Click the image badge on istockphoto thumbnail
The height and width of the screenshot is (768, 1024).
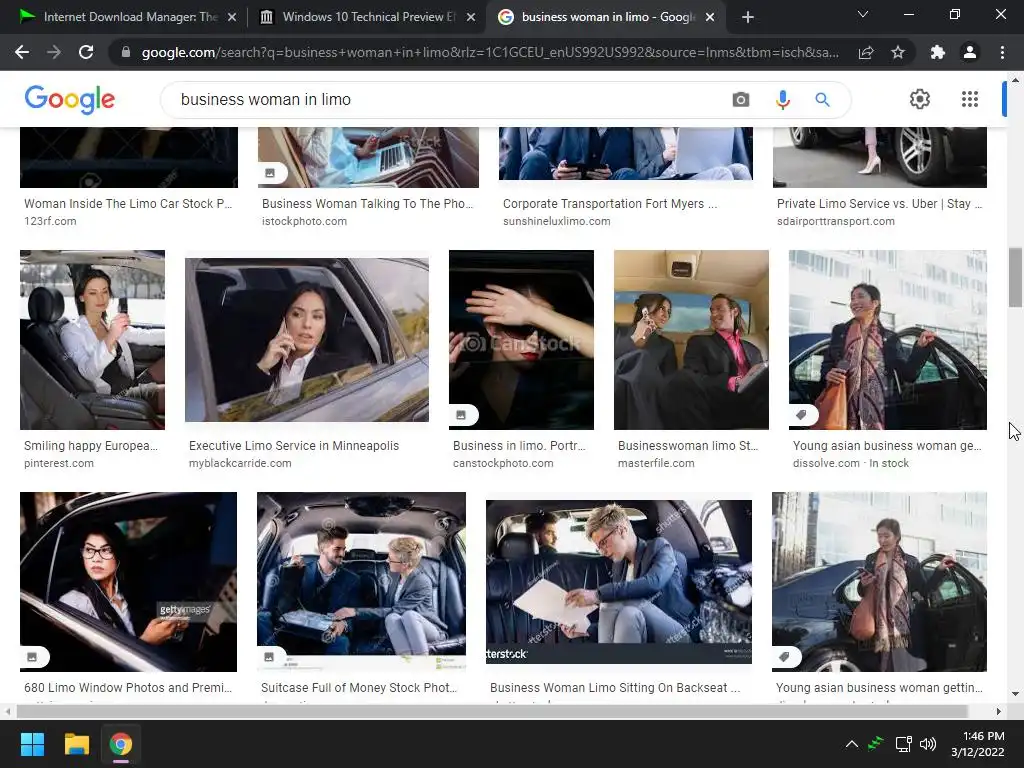270,173
